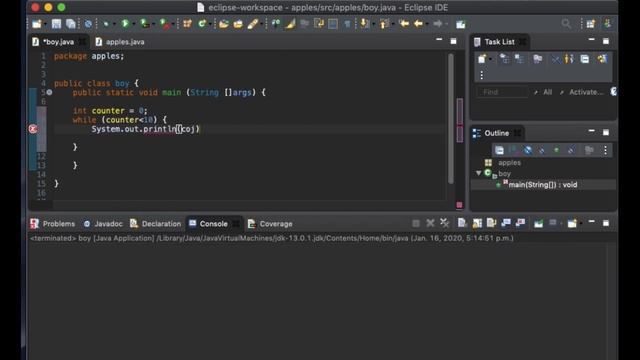640x360 pixels.
Task: Click the All working set link
Action: [x=547, y=92]
